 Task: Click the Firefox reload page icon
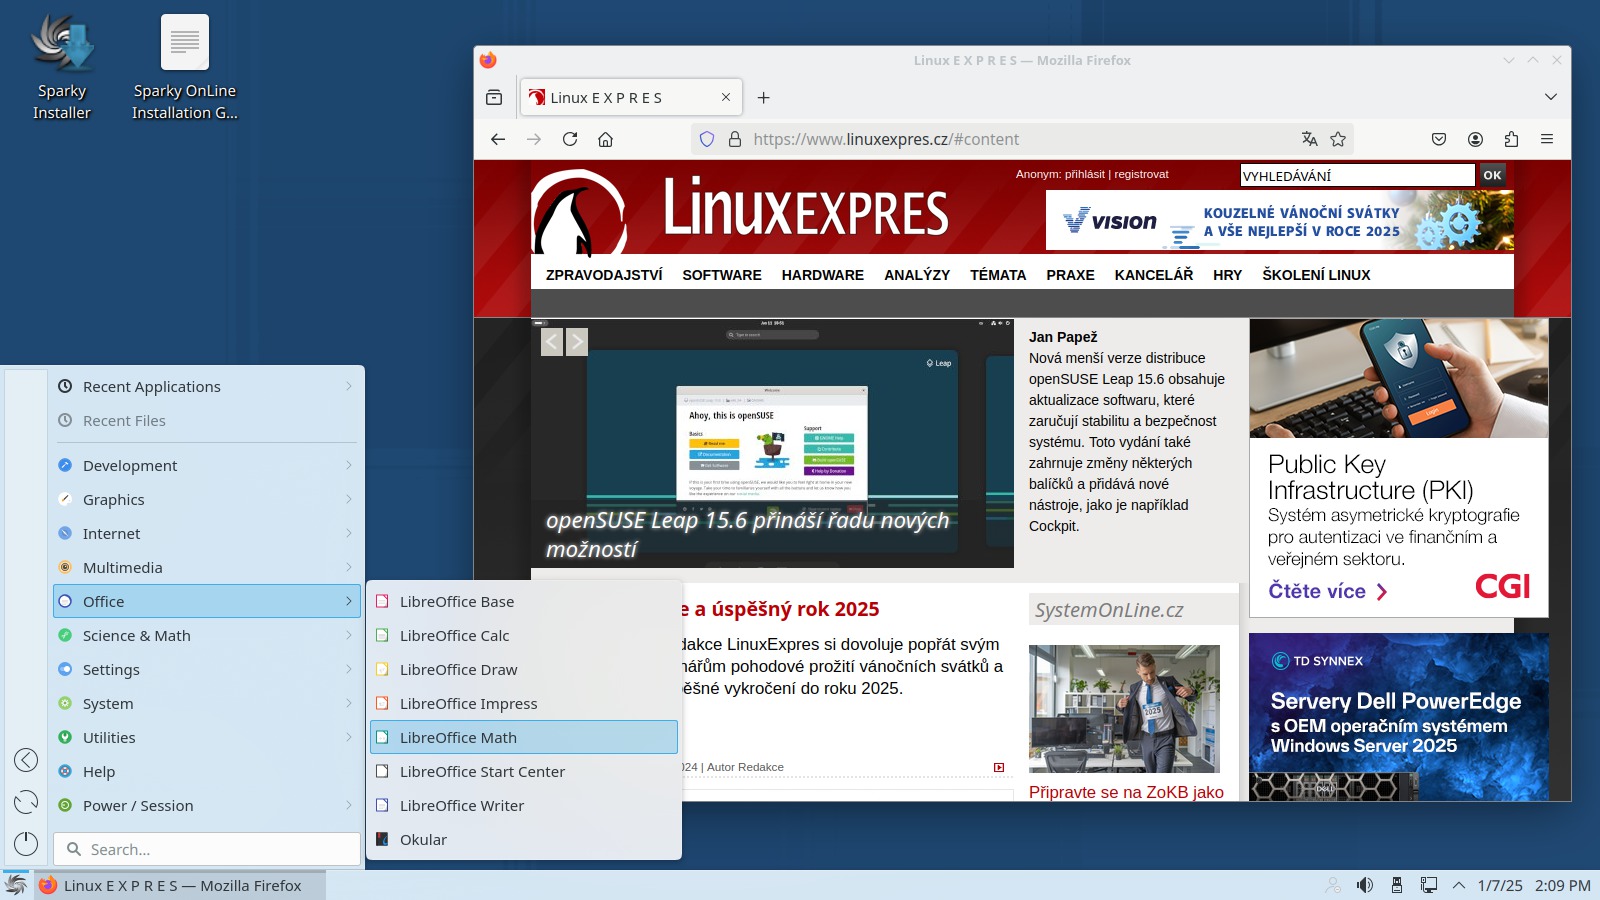[570, 139]
